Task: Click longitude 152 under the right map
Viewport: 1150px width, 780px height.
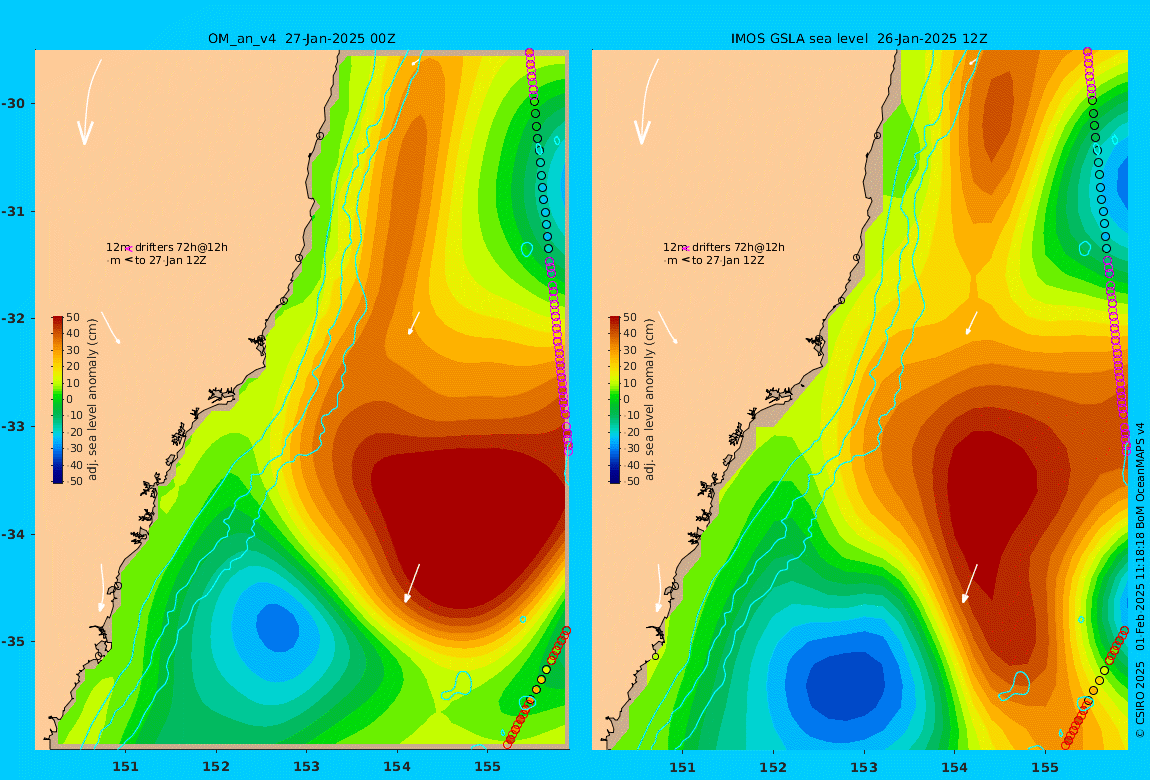Action: [x=774, y=767]
